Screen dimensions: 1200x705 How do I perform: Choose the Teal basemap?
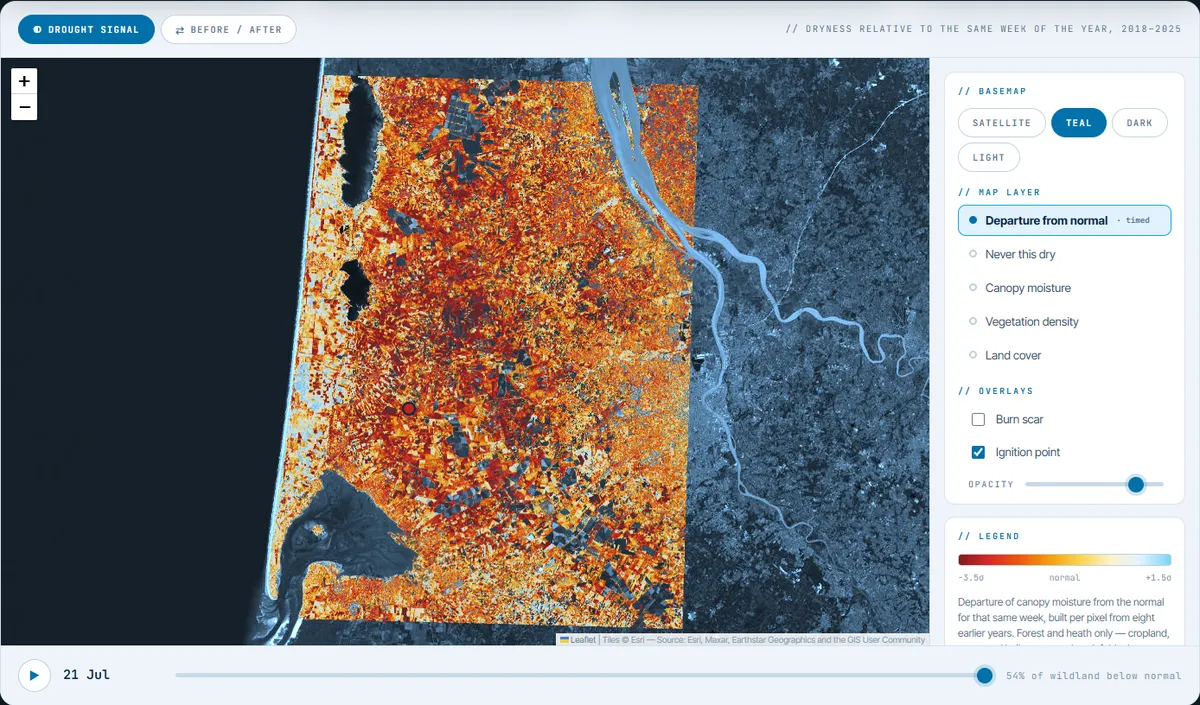click(1078, 123)
